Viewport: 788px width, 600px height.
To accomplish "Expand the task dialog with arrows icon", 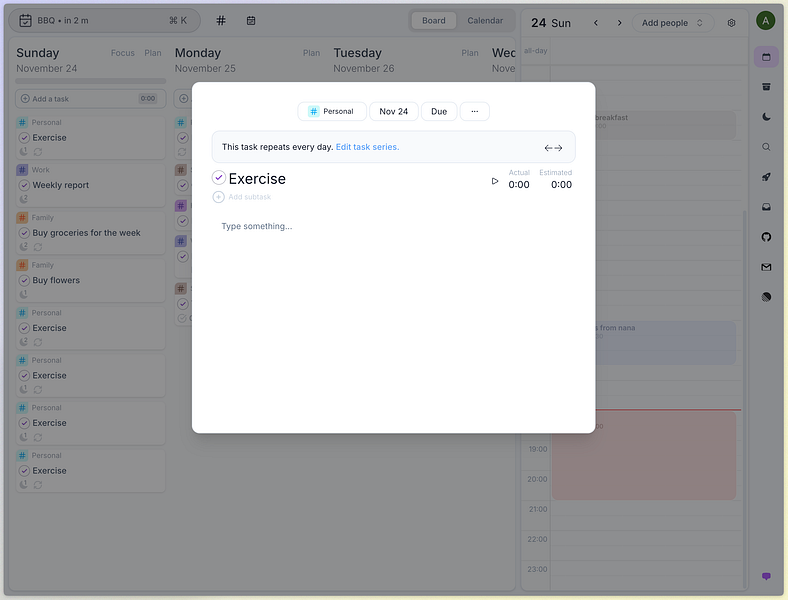I will (553, 148).
